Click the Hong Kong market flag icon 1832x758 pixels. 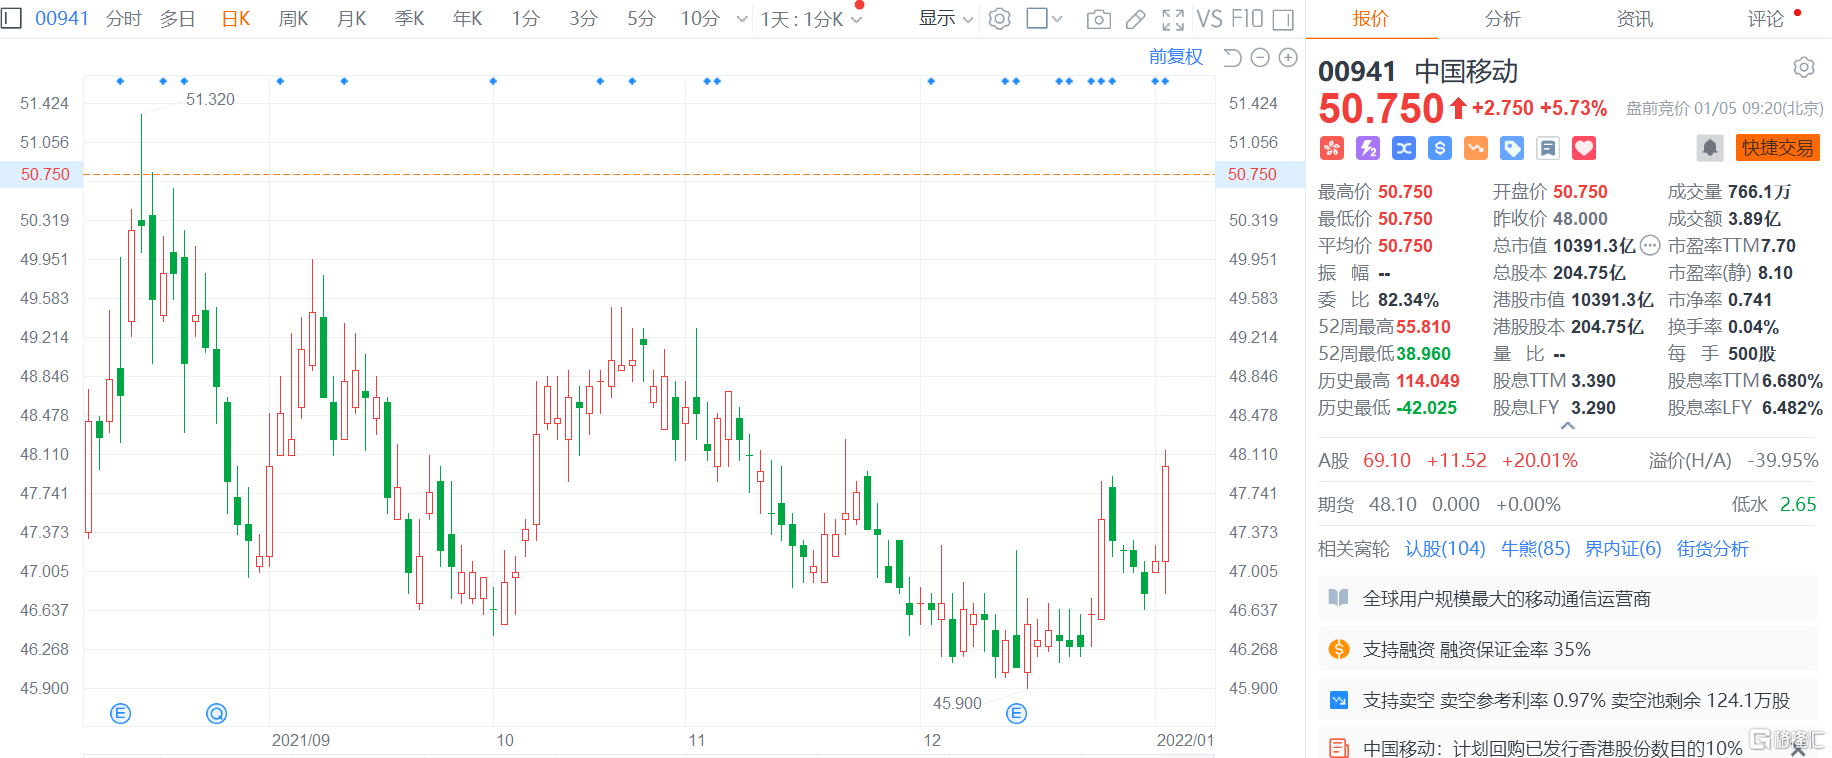click(x=1331, y=148)
